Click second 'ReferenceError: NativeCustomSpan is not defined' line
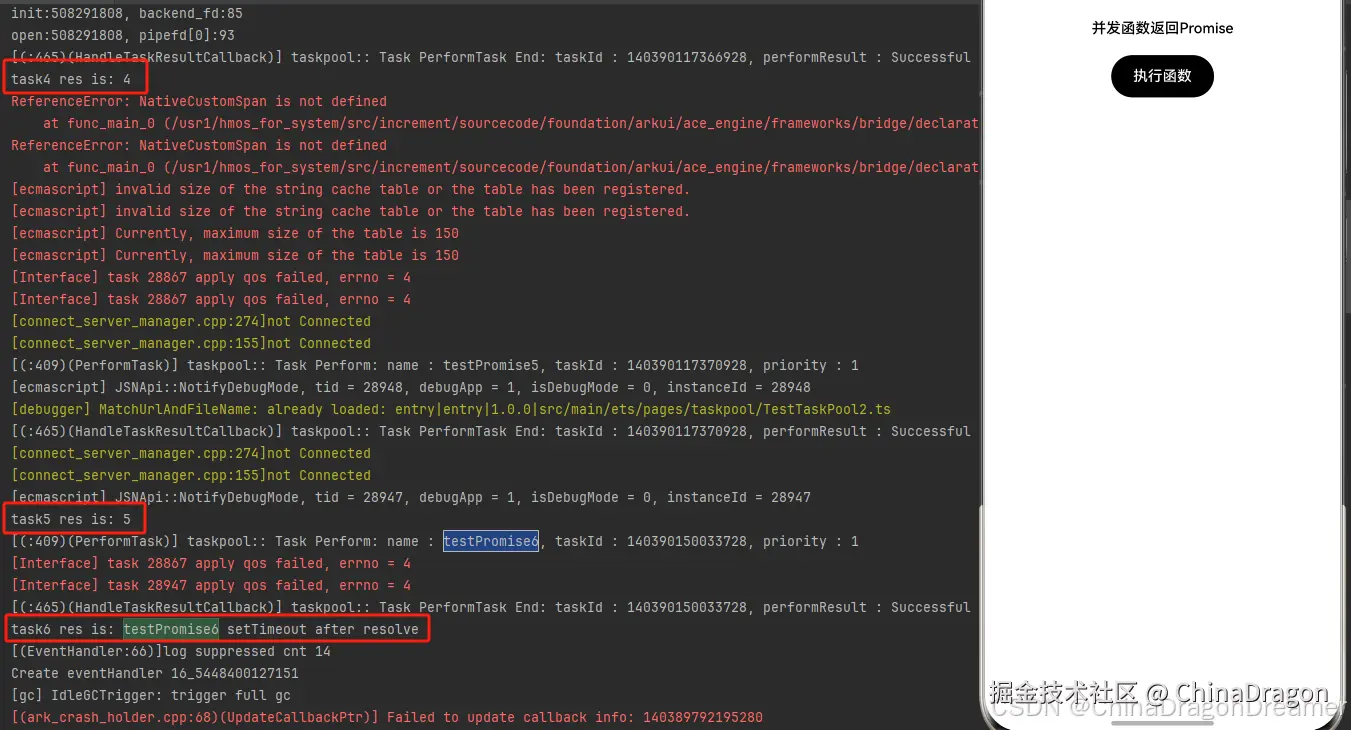The width and height of the screenshot is (1351, 730). pyautogui.click(x=199, y=145)
